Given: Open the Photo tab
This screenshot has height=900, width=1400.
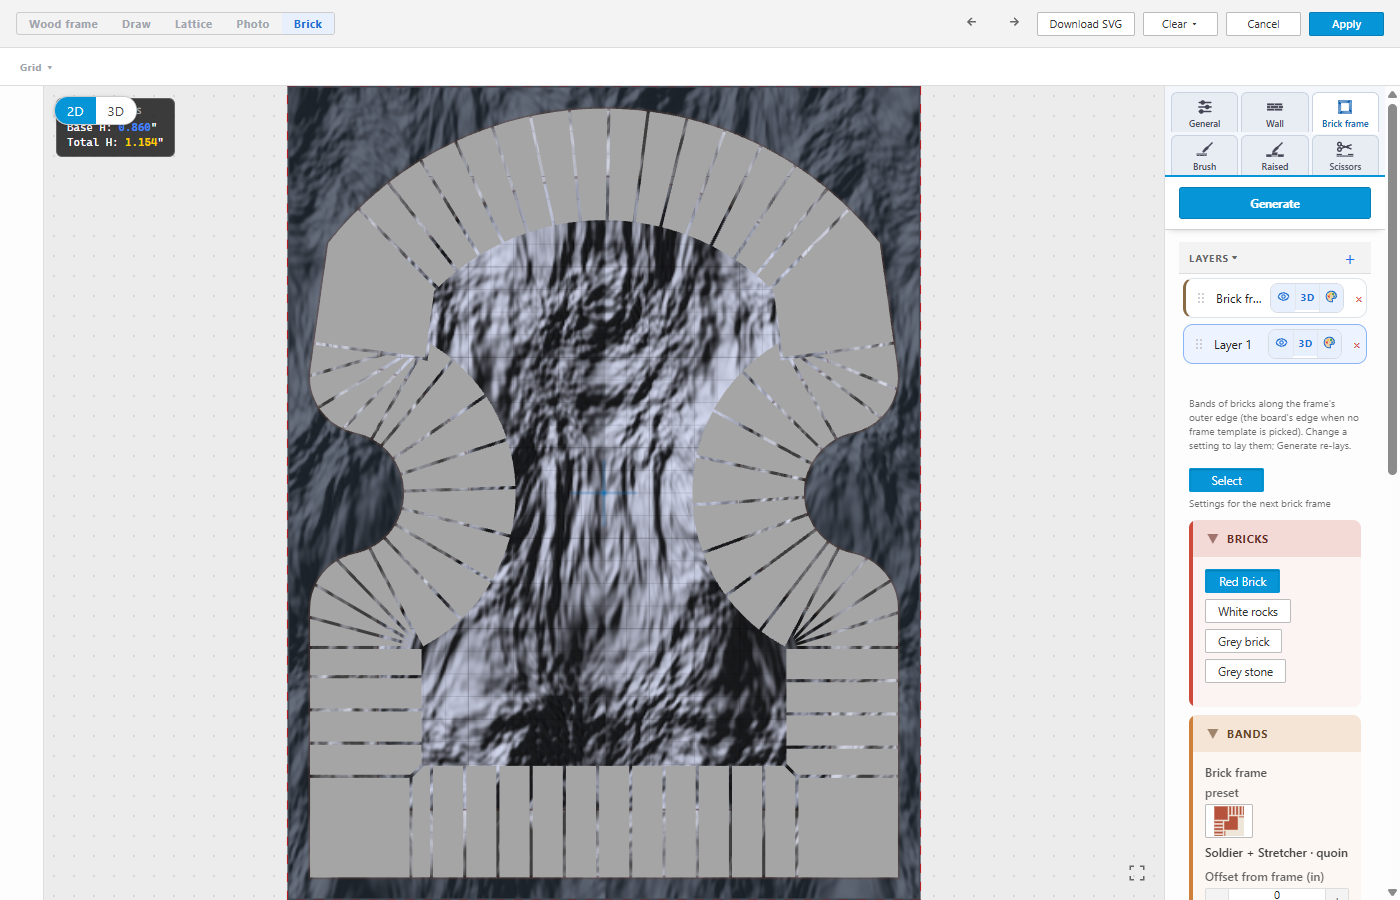Looking at the screenshot, I should pyautogui.click(x=253, y=24).
